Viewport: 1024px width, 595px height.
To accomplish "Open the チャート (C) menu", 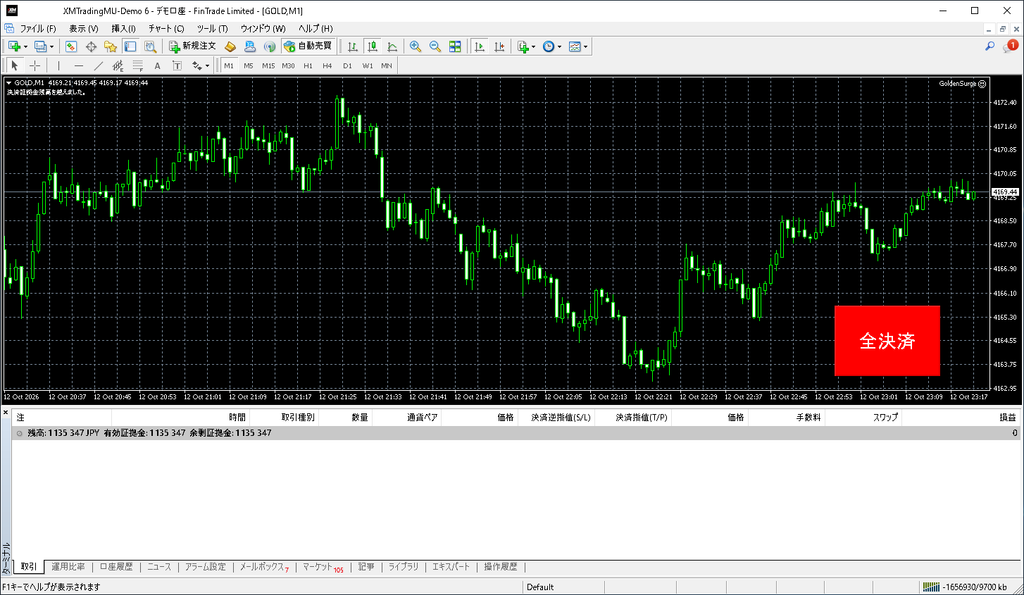I will 166,29.
